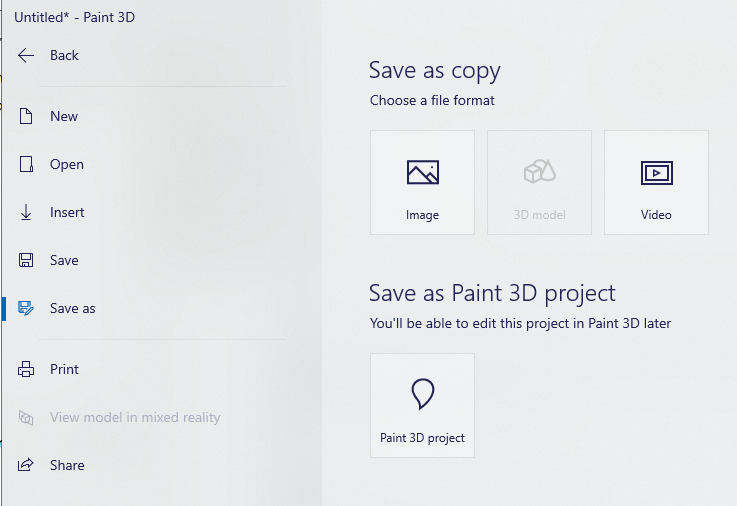Viewport: 737px width, 506px height.
Task: Save as Paint 3D project button
Action: click(x=423, y=405)
